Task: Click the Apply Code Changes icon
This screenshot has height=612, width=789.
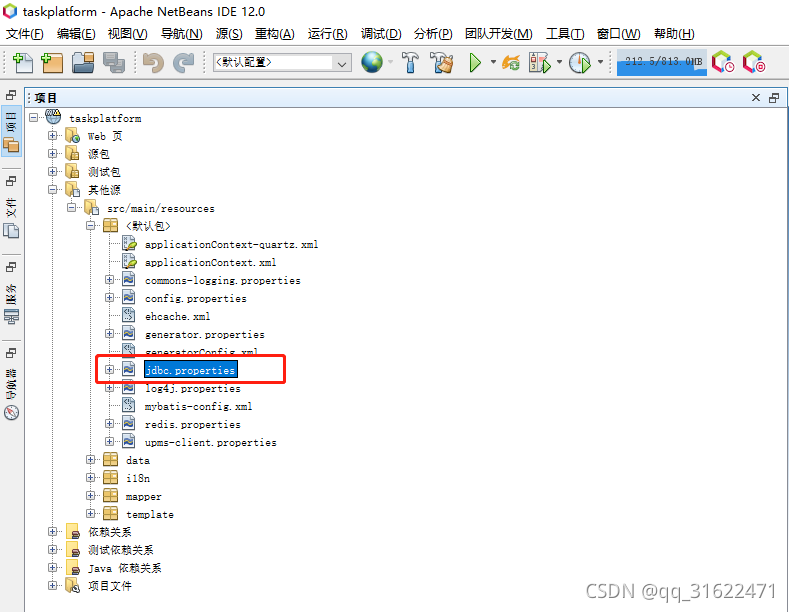Action: click(x=511, y=63)
